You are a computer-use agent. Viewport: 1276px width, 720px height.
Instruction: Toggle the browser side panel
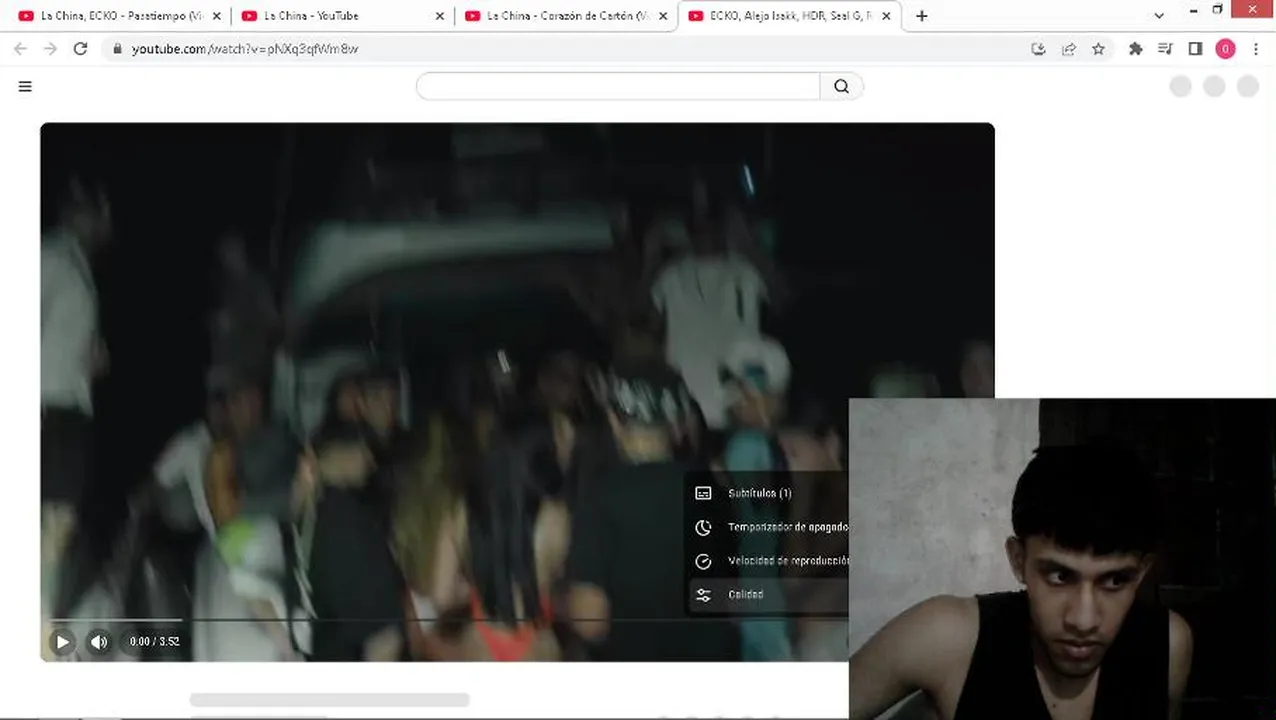pyautogui.click(x=1195, y=48)
